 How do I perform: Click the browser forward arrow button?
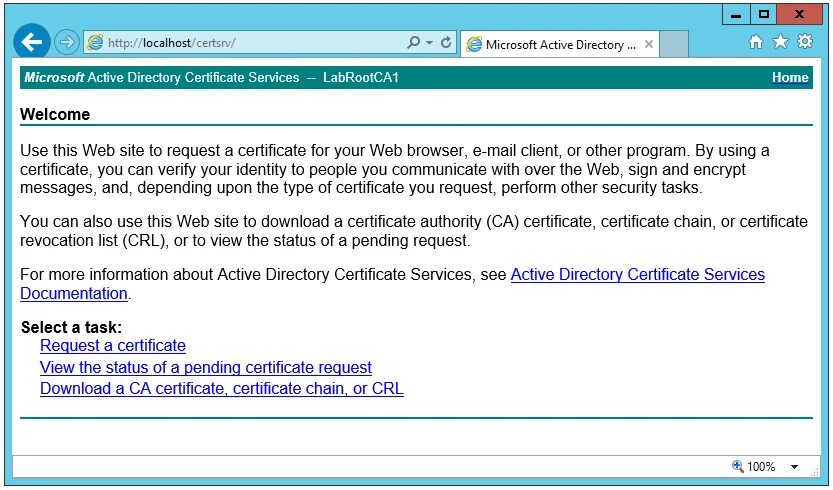[x=66, y=43]
